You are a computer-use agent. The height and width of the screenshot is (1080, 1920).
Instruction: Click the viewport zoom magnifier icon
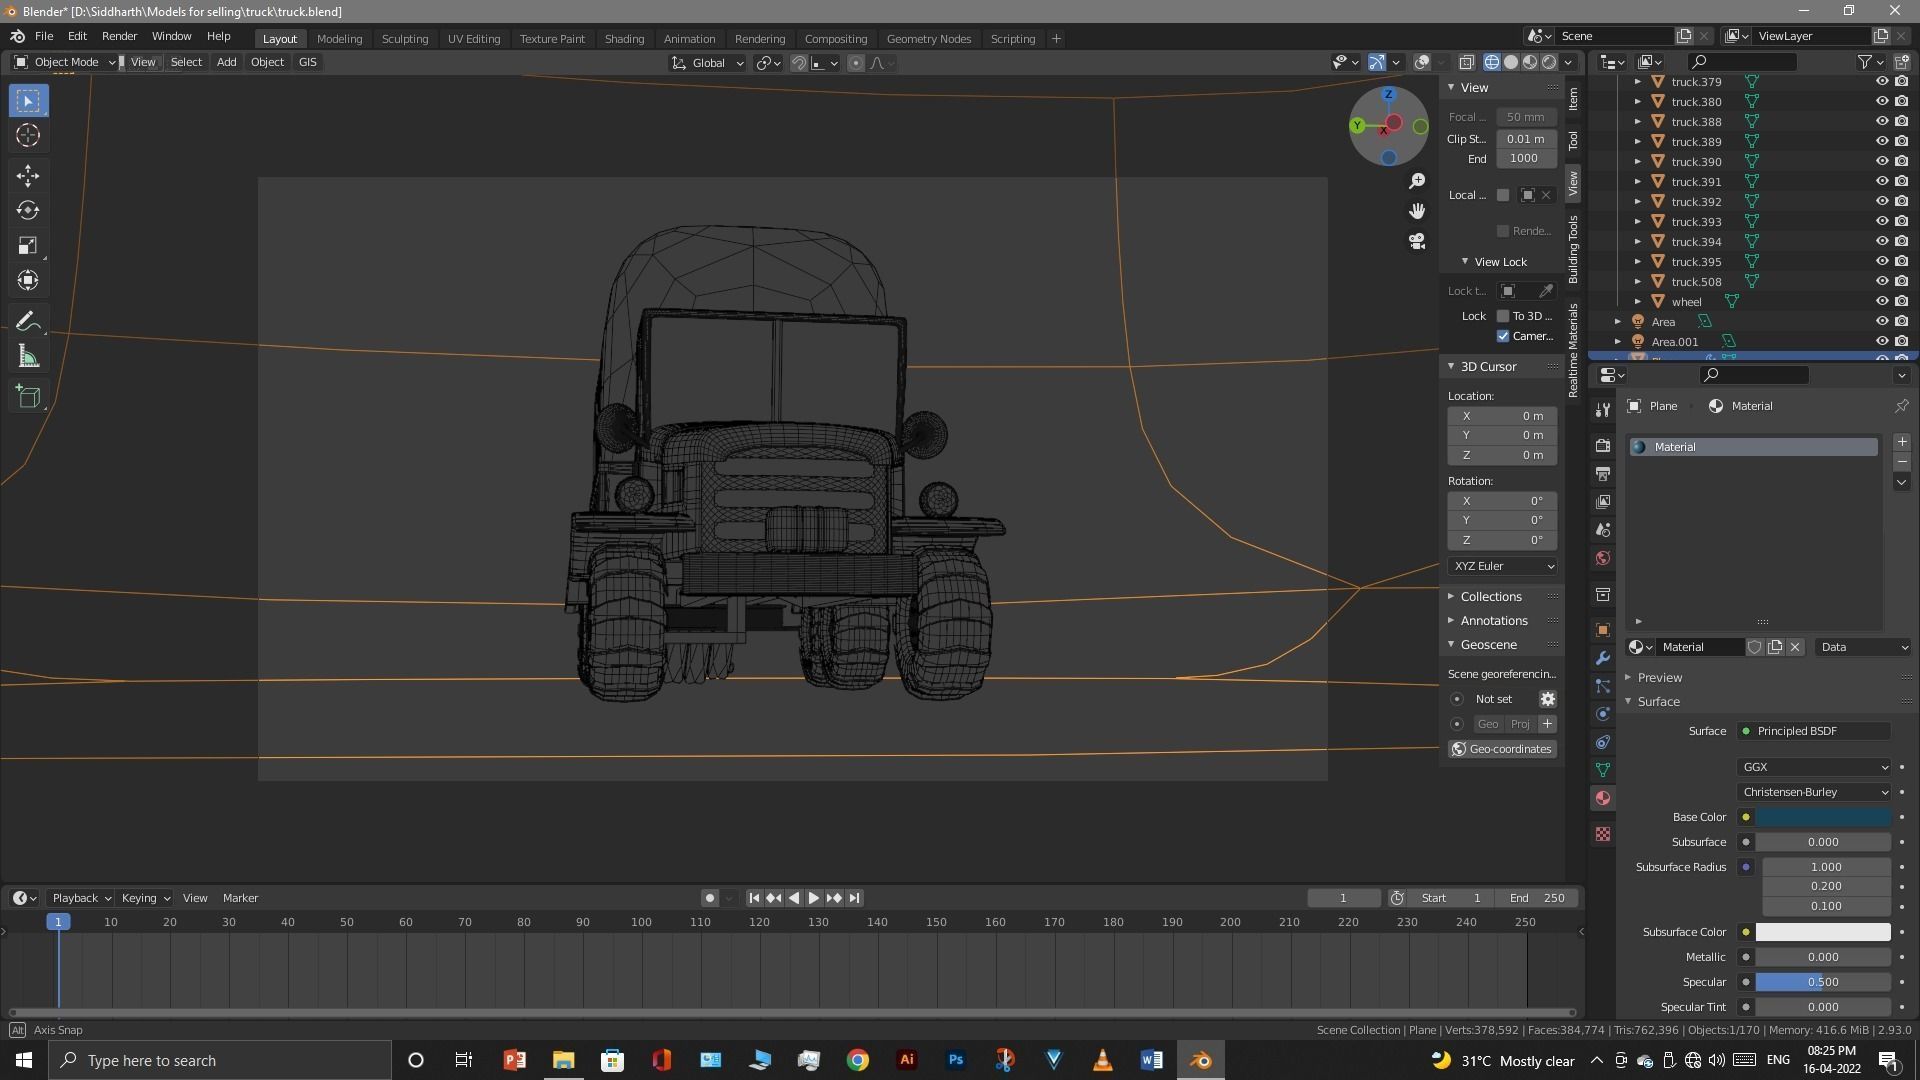1417,181
